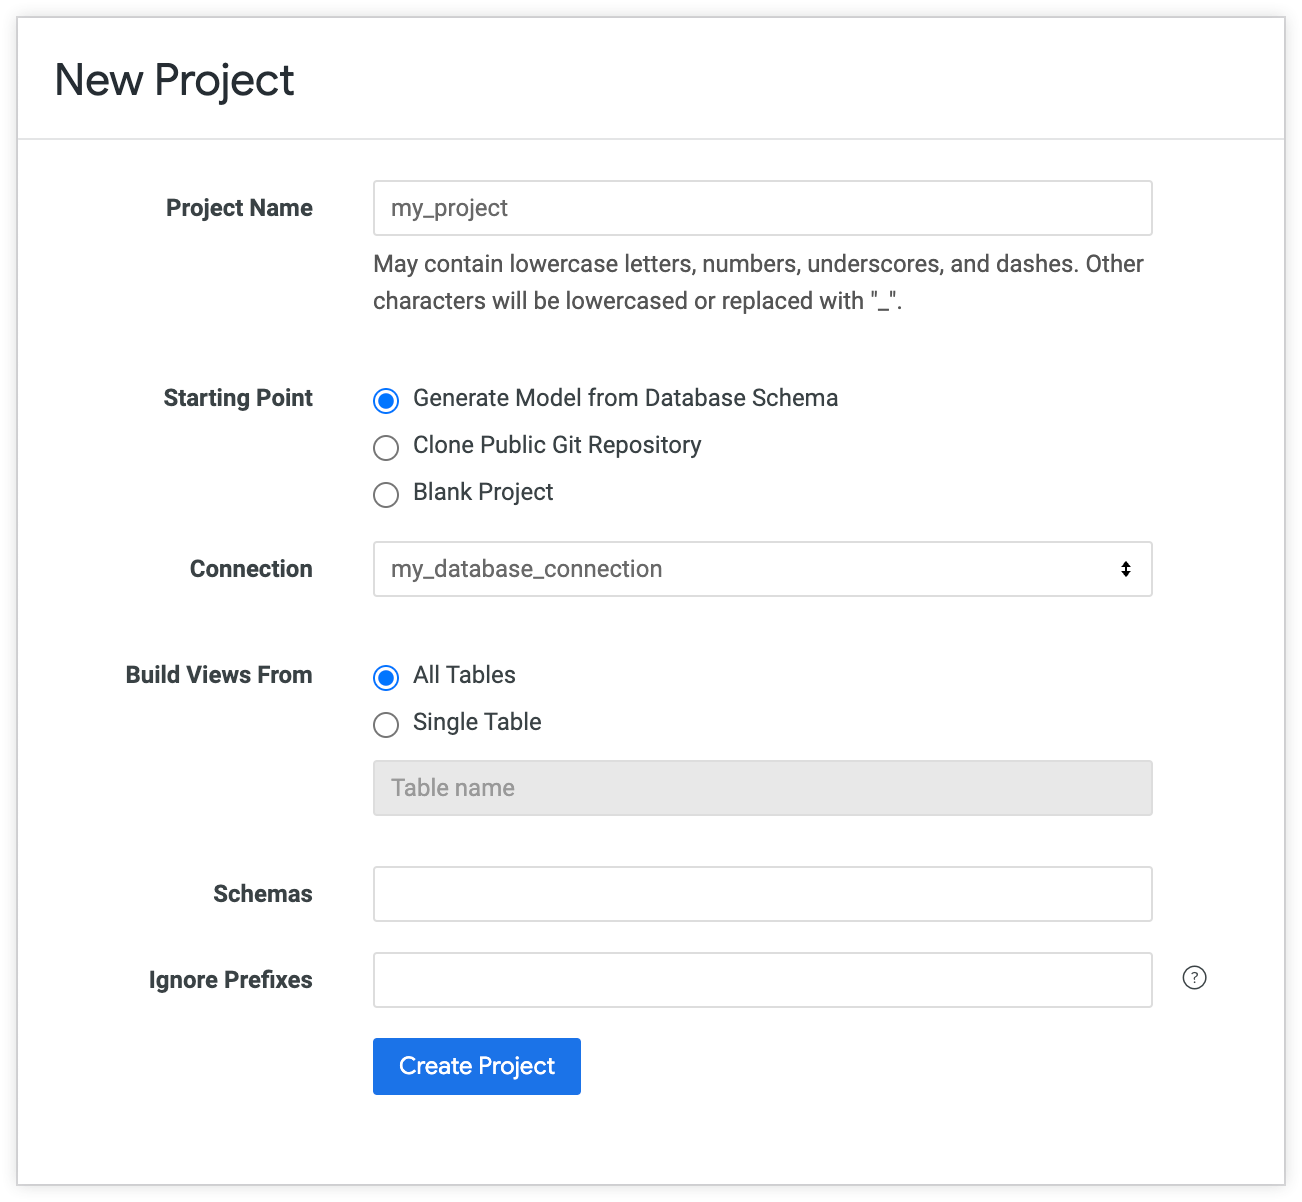
Task: Click the New Project page heading
Action: click(174, 80)
